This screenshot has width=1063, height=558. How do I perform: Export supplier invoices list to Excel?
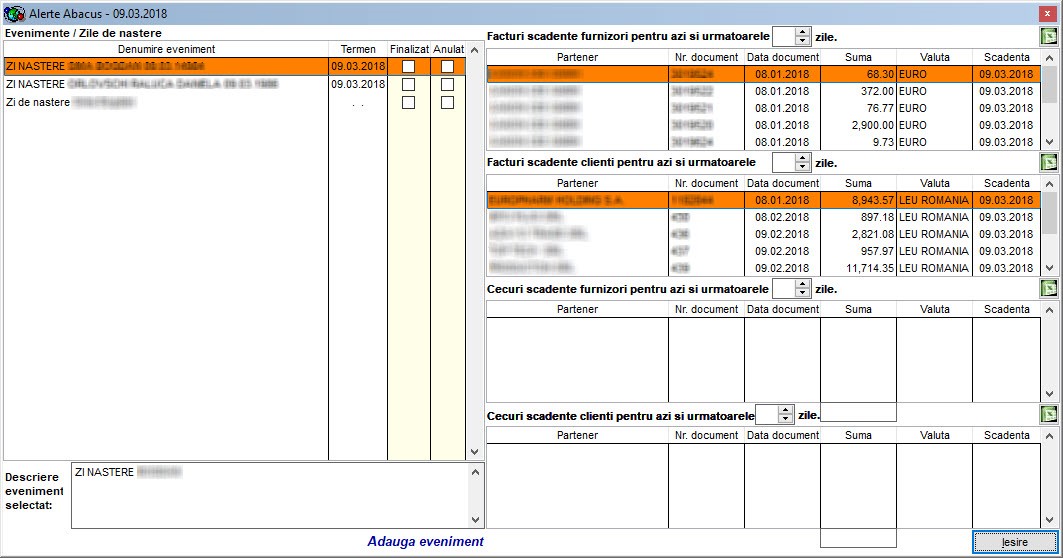(1049, 37)
